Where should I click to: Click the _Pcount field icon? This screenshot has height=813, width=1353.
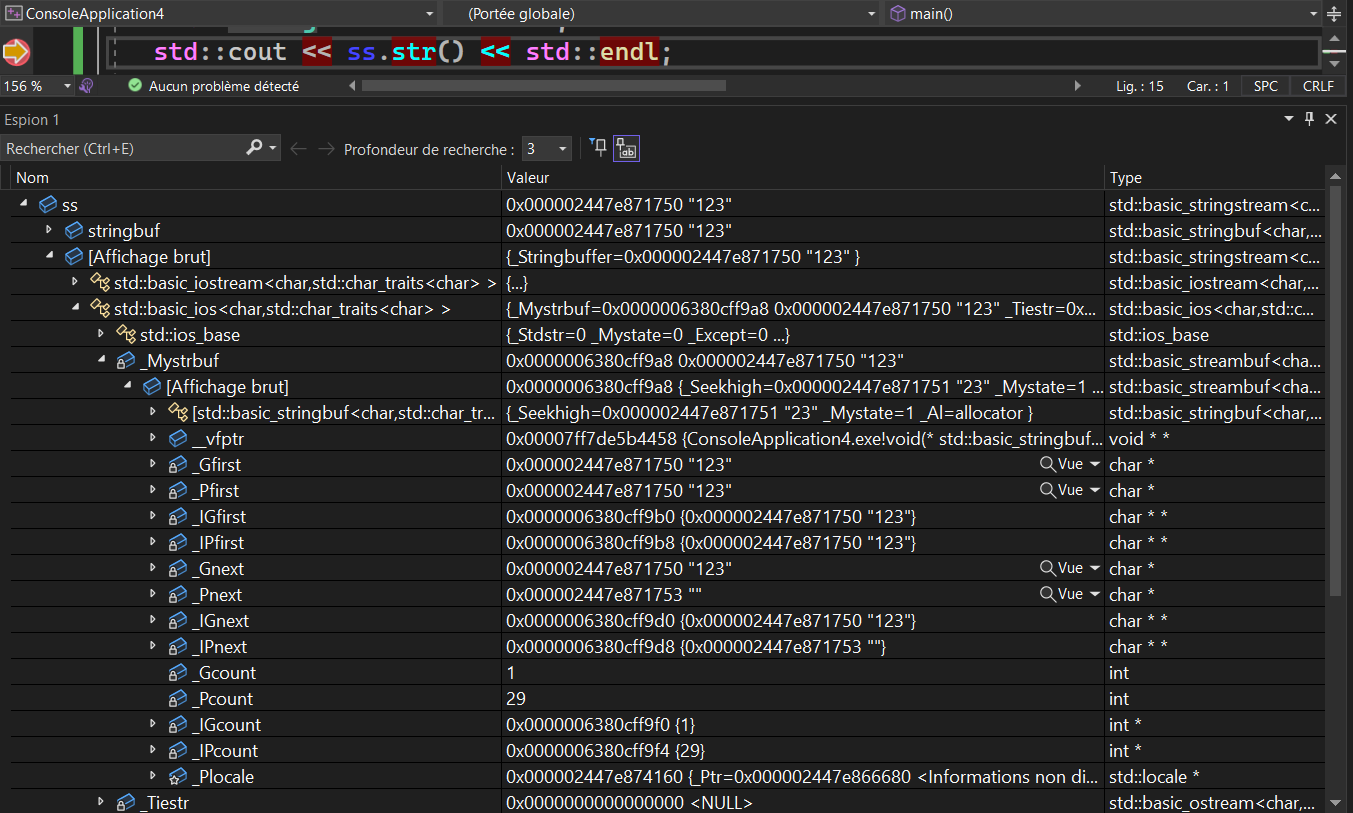177,699
